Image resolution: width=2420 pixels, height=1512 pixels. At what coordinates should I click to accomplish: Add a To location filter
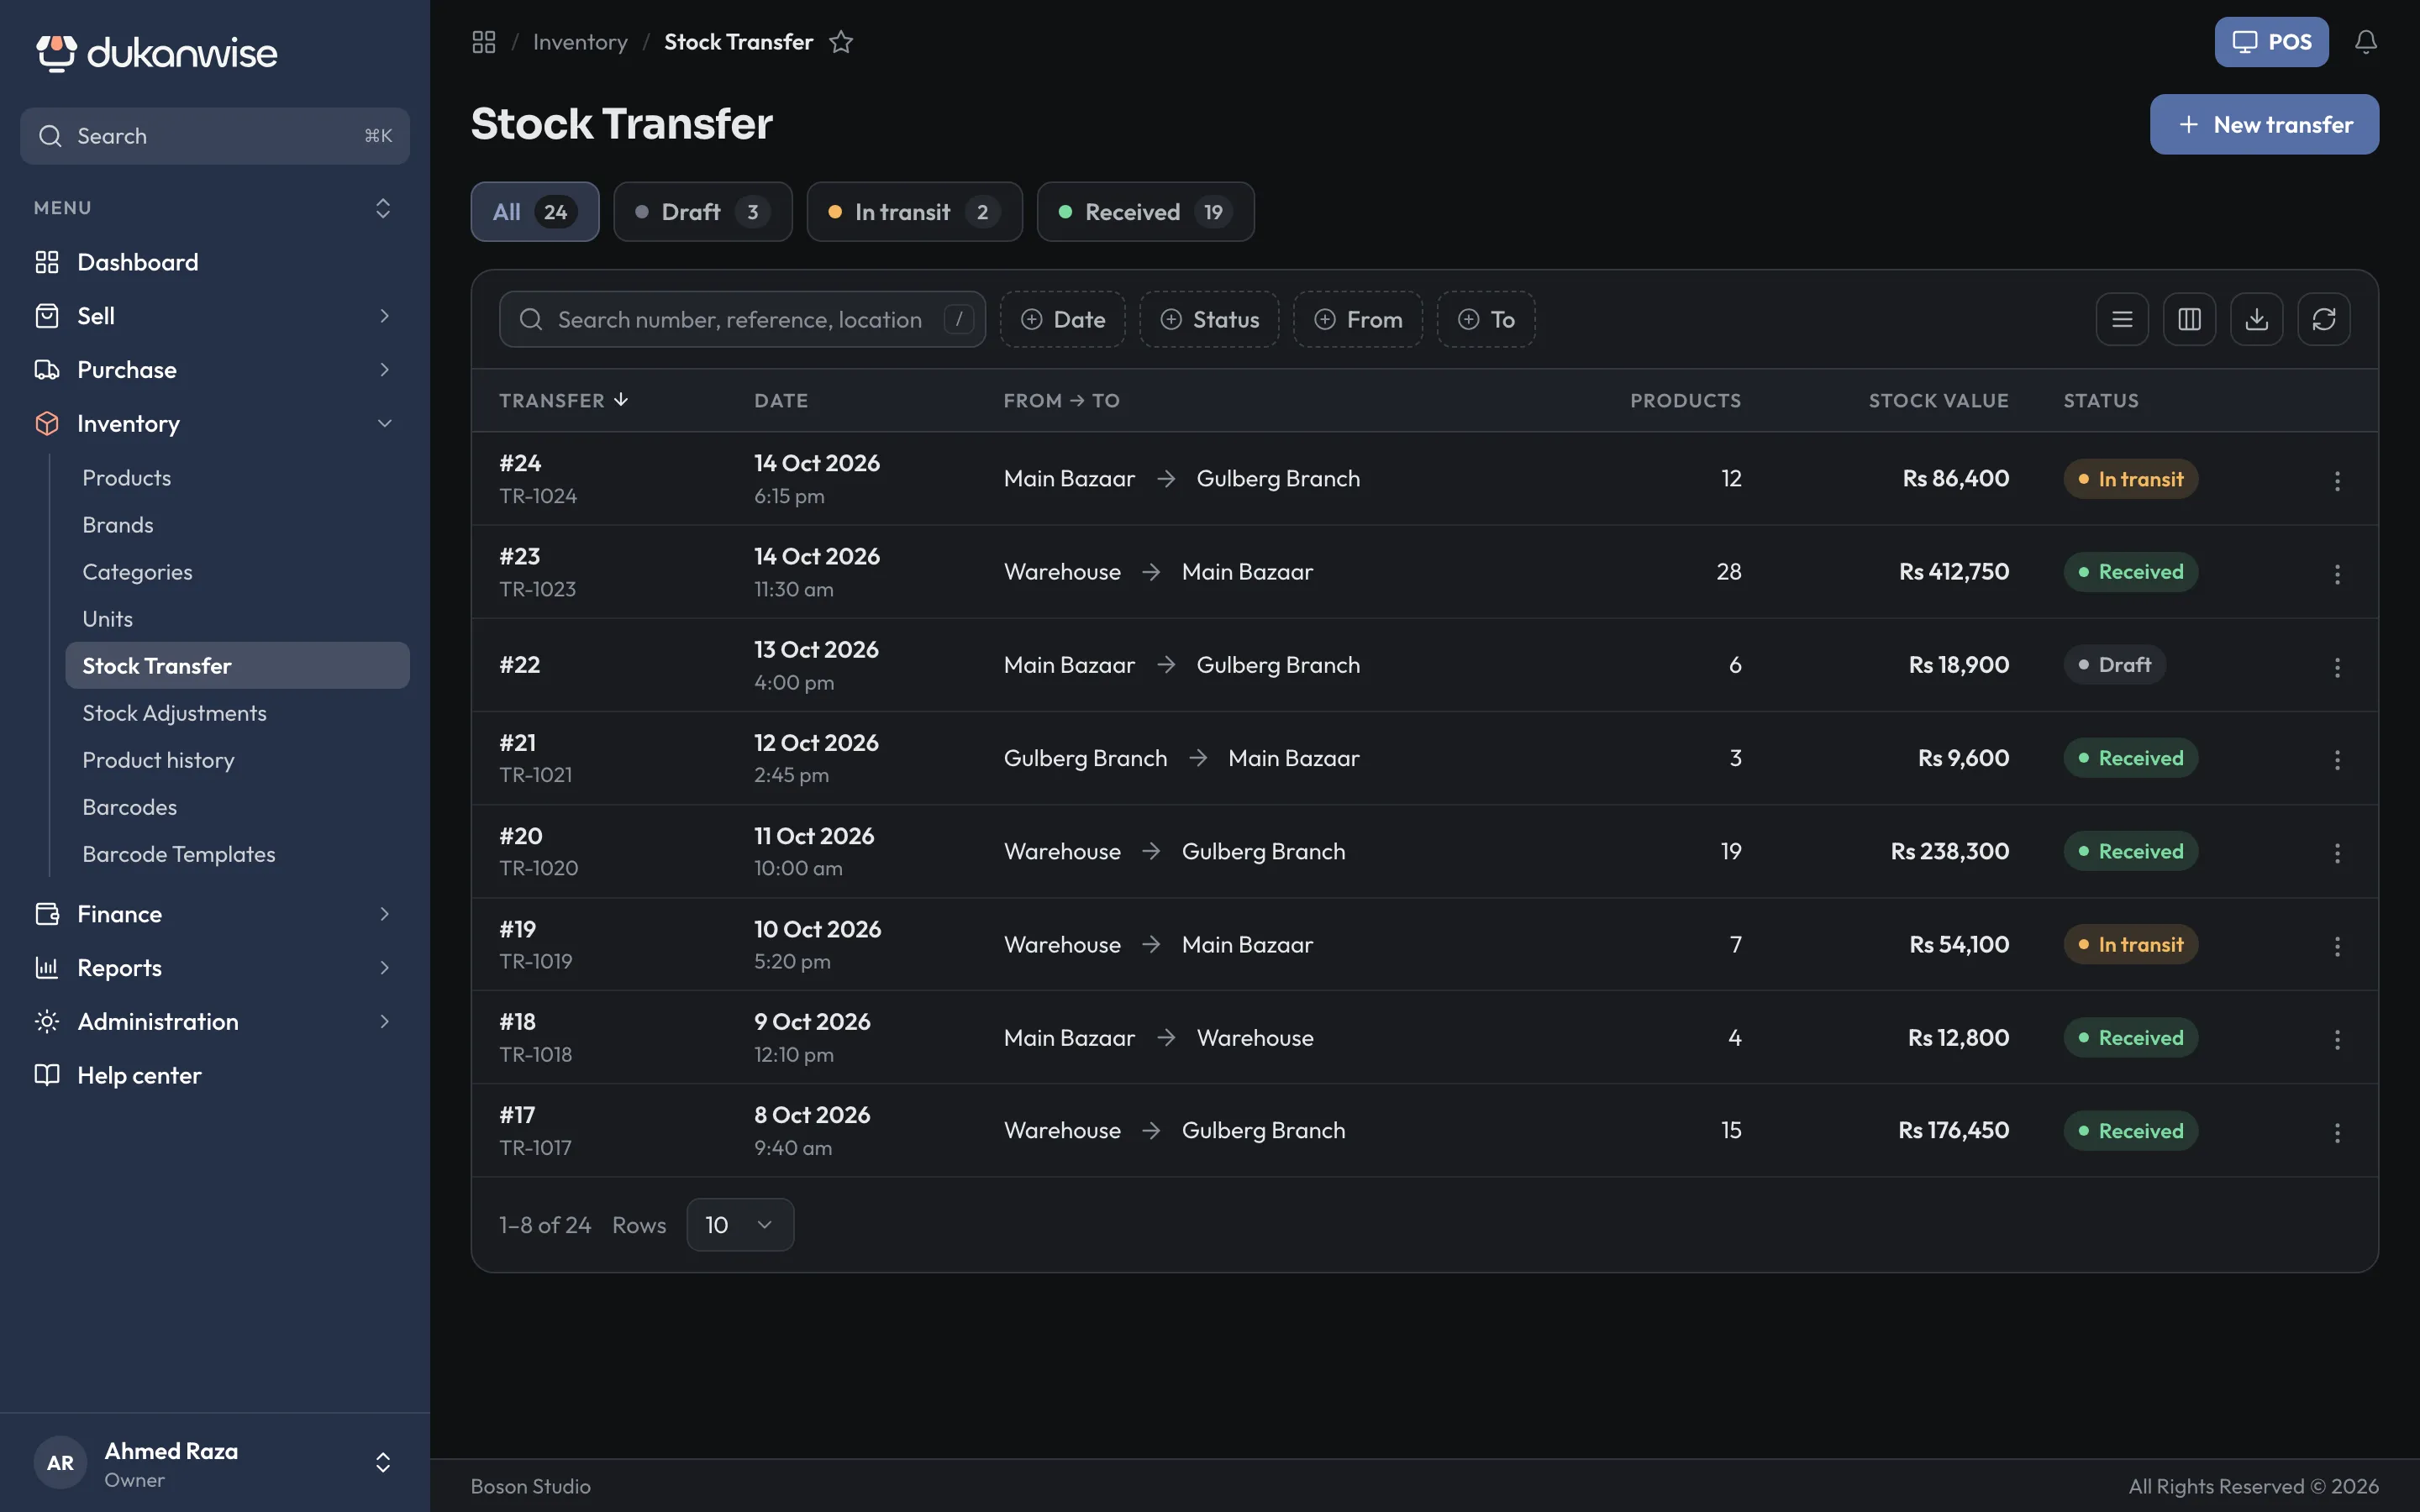click(1486, 319)
